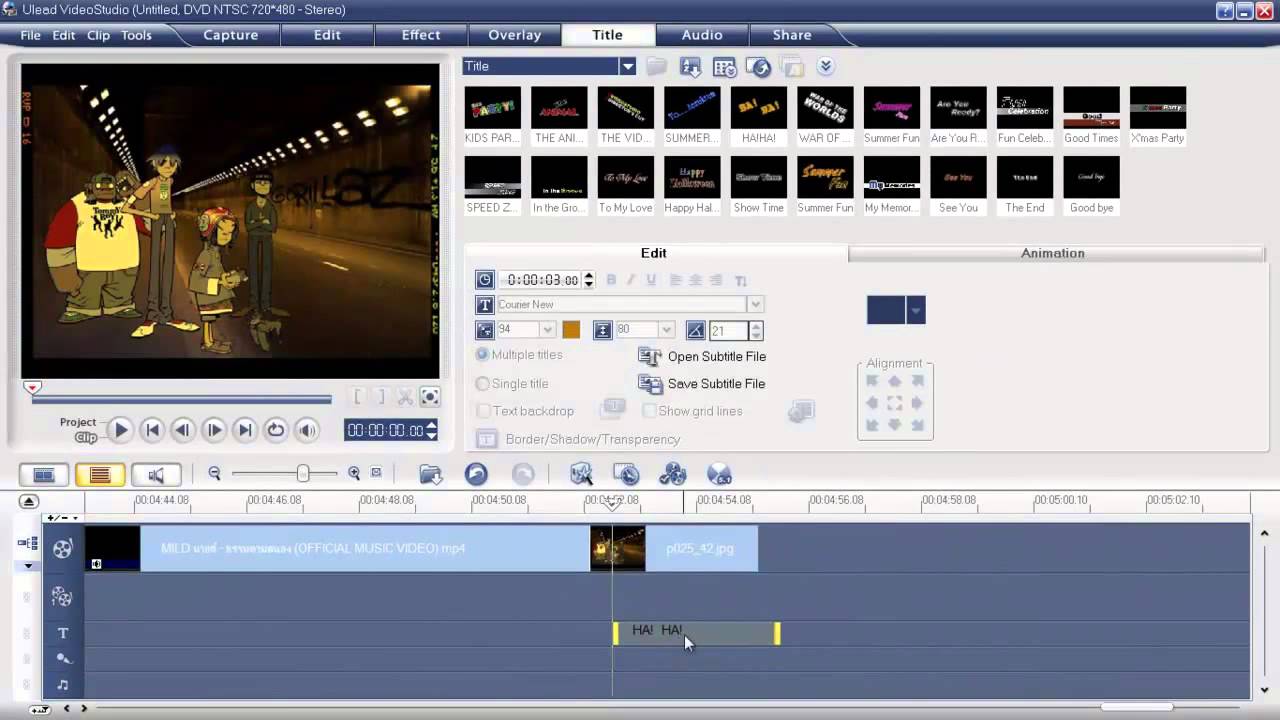Image resolution: width=1280 pixels, height=720 pixels.
Task: Jump to start with the Home button
Action: (152, 430)
